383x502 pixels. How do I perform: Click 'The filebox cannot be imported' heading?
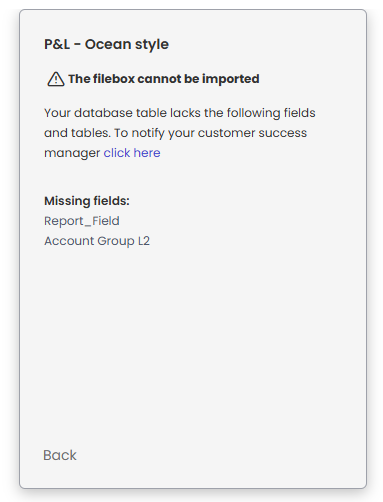[x=164, y=79]
